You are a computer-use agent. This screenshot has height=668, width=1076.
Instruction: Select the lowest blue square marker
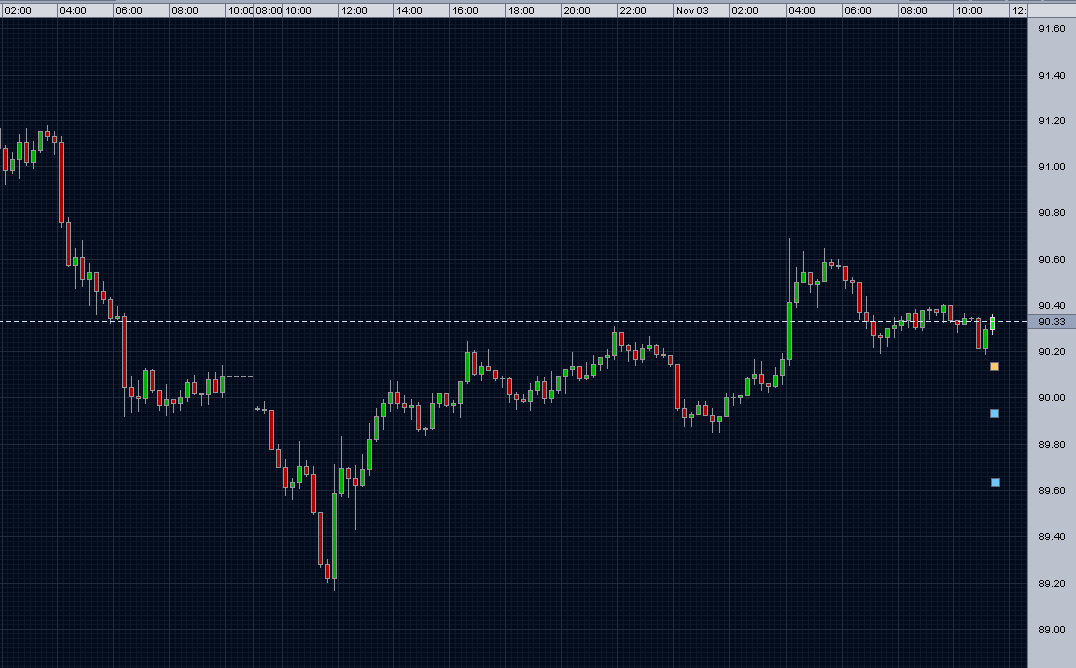click(995, 483)
